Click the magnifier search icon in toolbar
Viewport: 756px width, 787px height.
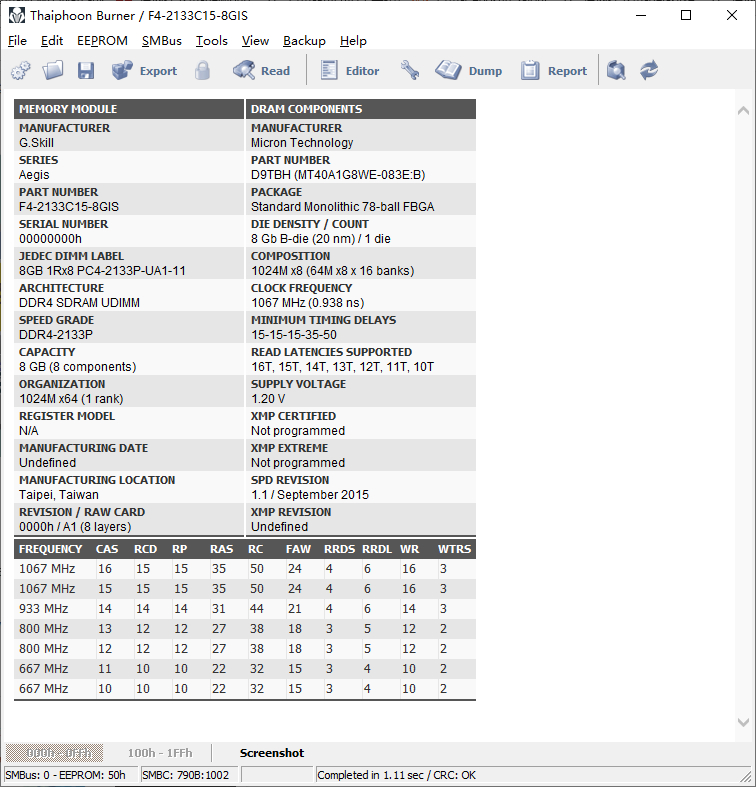(x=616, y=71)
